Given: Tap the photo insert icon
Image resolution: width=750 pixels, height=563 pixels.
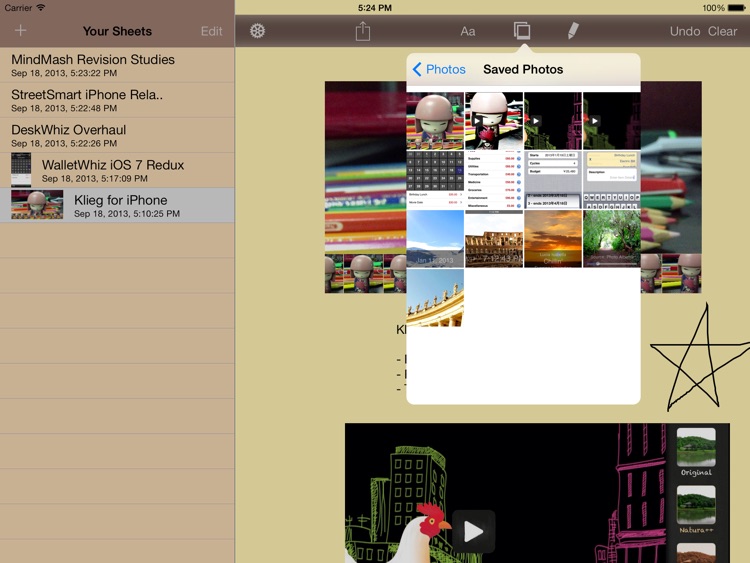Looking at the screenshot, I should [x=522, y=31].
